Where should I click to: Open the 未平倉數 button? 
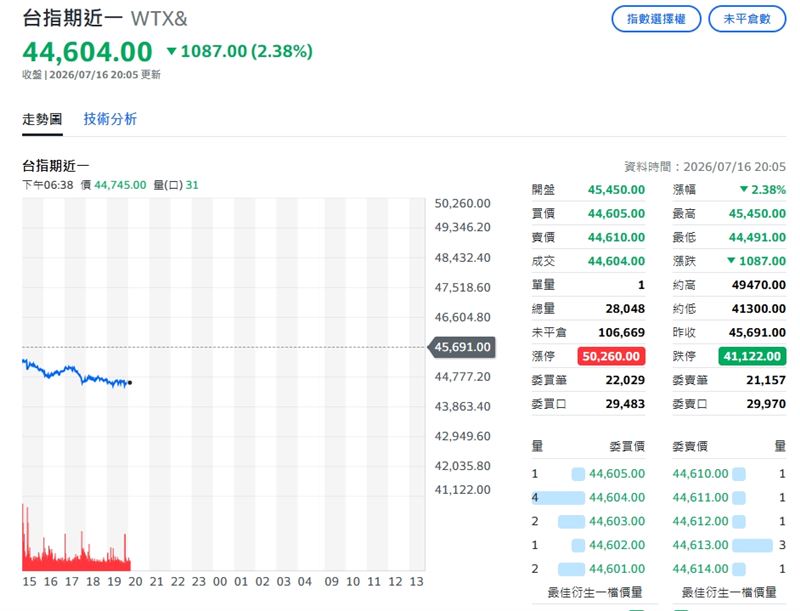[747, 19]
